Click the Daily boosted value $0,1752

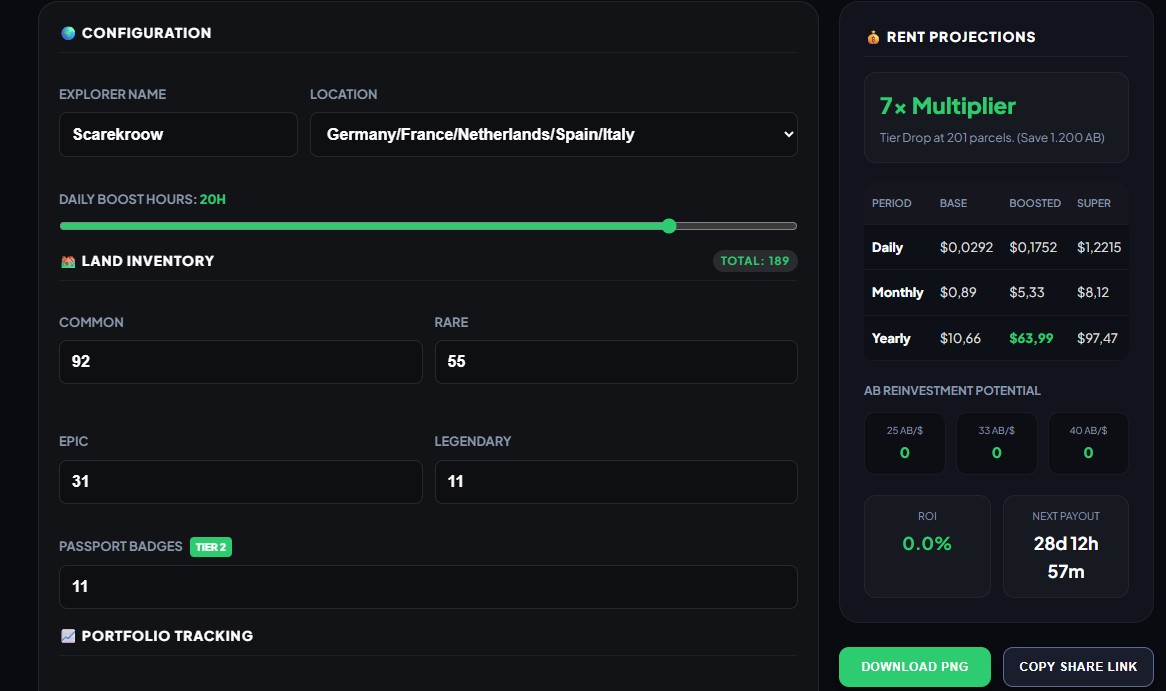coord(1033,247)
